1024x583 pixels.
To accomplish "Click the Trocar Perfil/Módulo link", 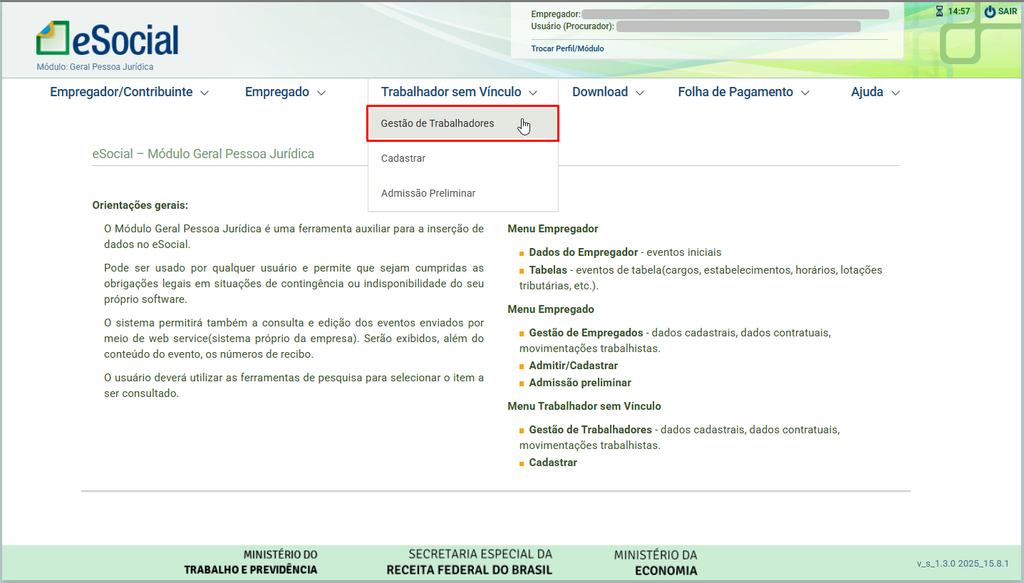I will tap(567, 48).
